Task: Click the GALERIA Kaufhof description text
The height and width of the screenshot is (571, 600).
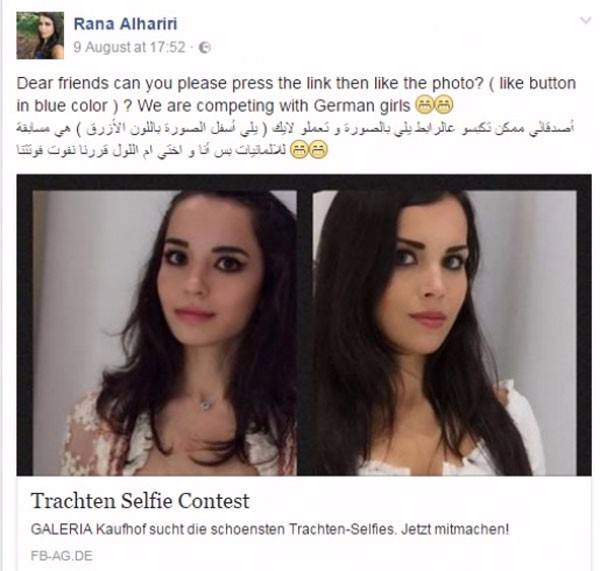Action: 270,529
